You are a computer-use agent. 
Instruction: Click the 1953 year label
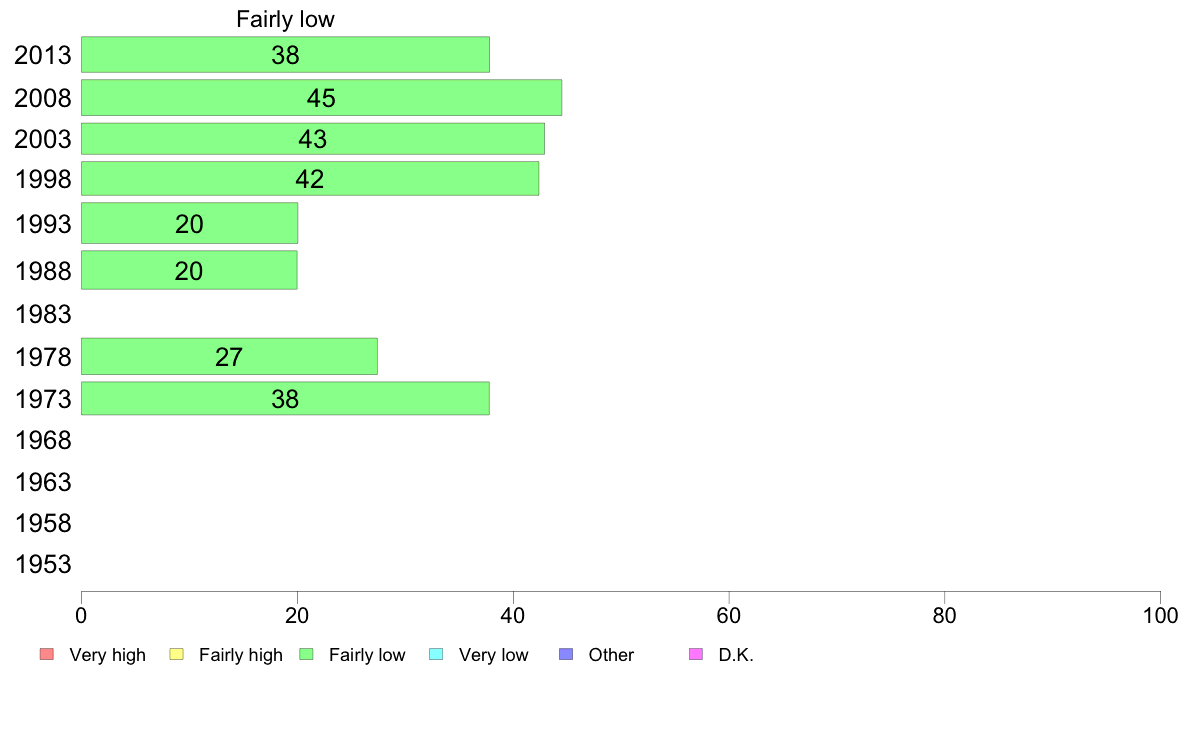click(43, 565)
